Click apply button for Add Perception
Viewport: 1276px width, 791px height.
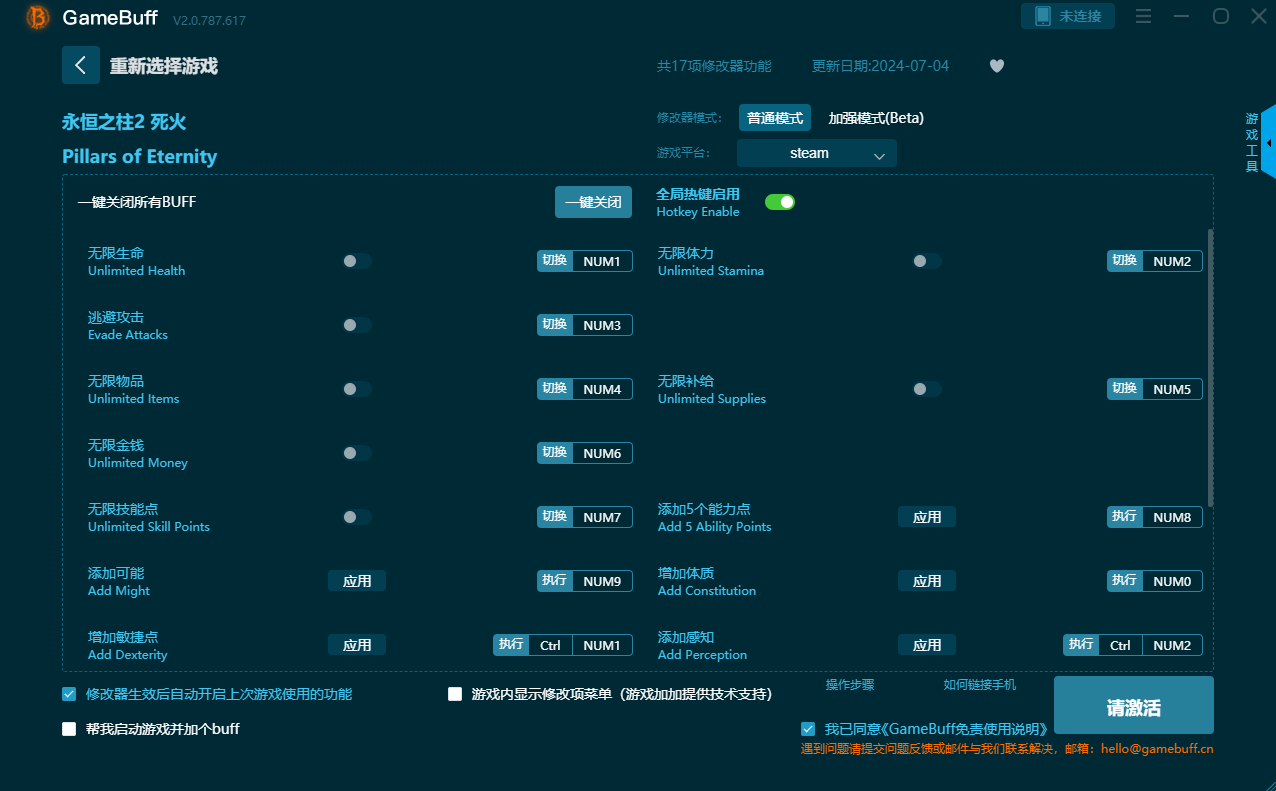[927, 645]
